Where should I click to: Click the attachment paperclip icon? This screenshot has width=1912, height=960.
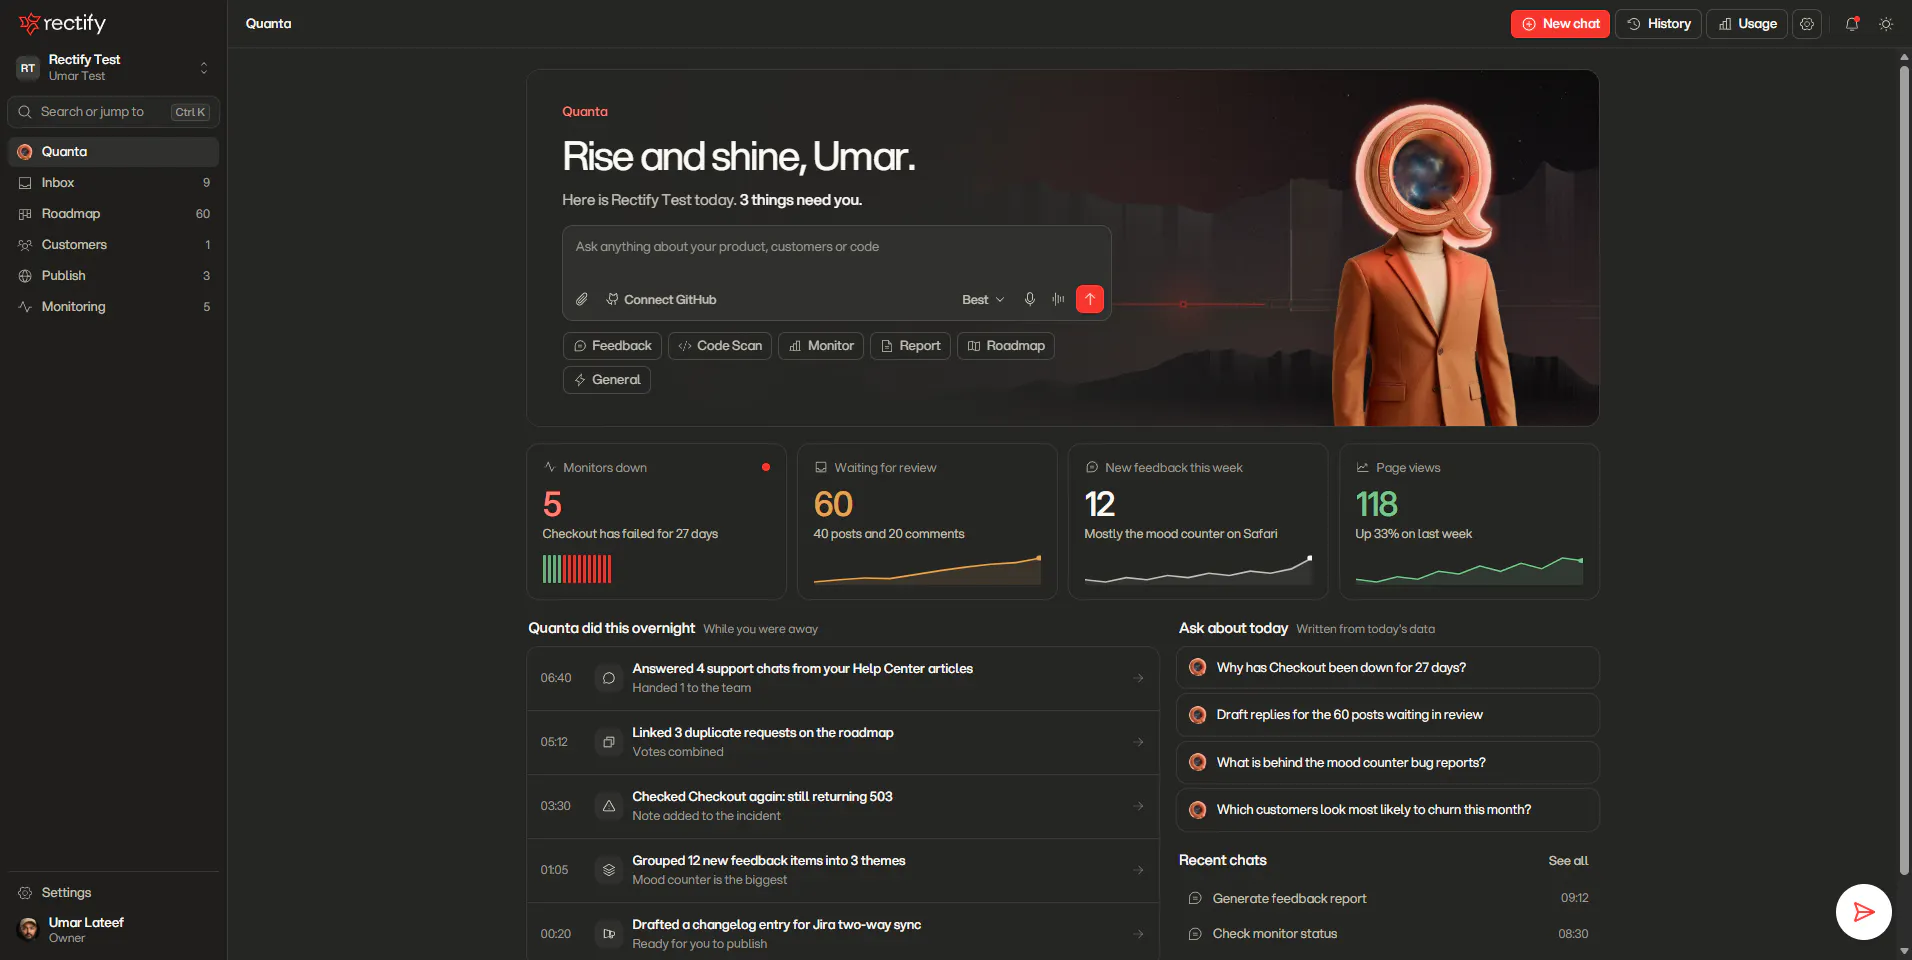(x=582, y=299)
